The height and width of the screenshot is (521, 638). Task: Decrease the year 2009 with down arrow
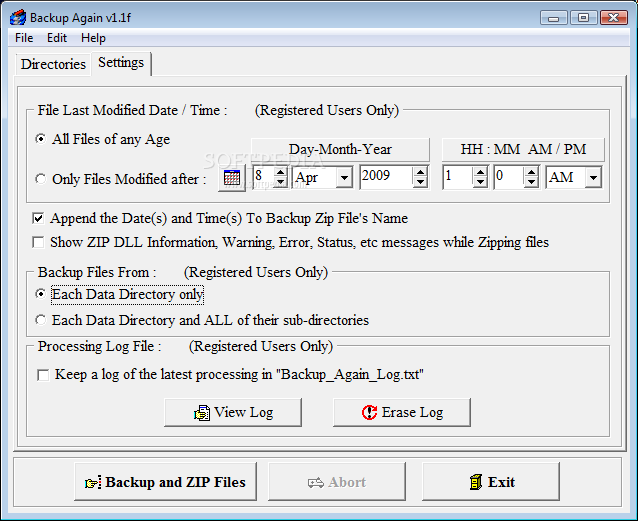[x=420, y=182]
